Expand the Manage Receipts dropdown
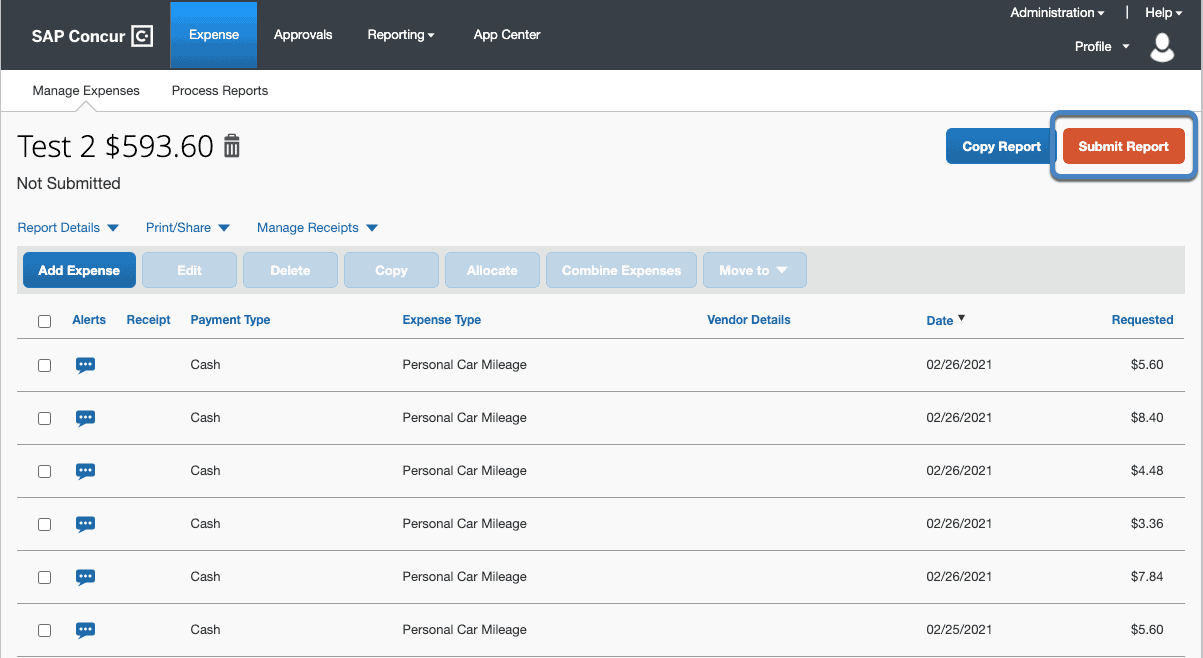The image size is (1203, 658). (x=317, y=228)
